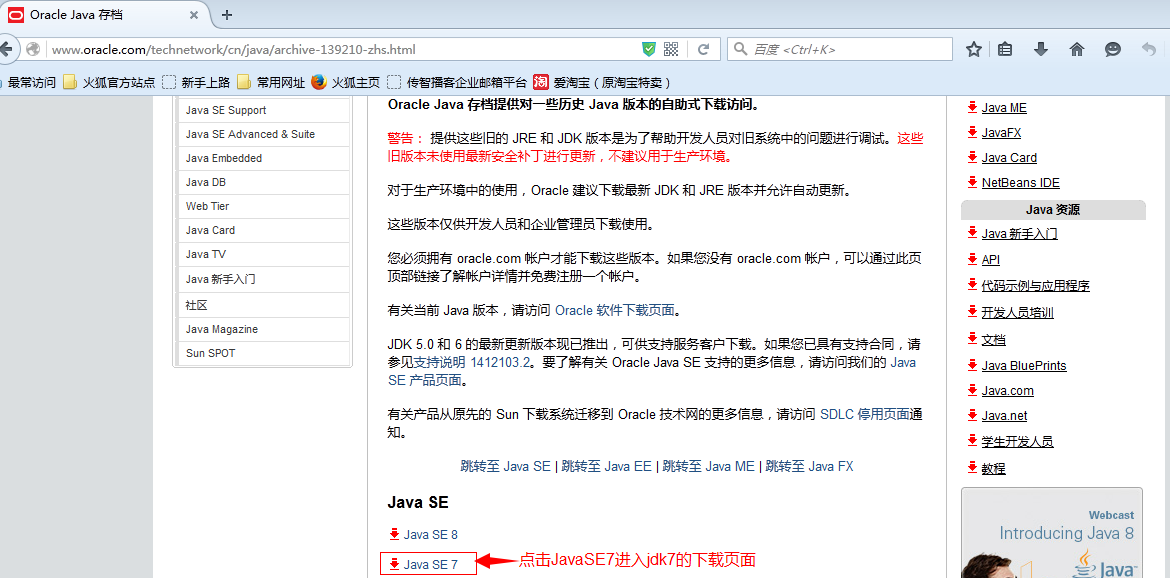Open the 文档 link
Screen dimensions: 1170x578
click(x=993, y=339)
